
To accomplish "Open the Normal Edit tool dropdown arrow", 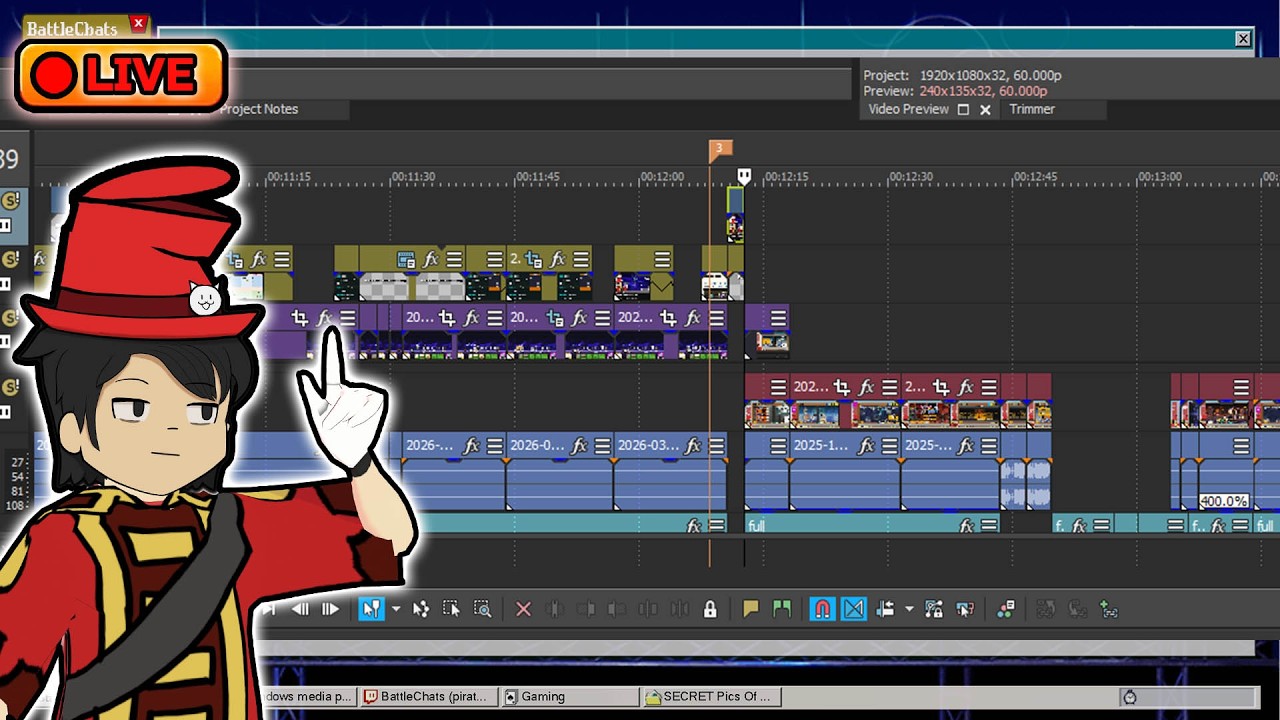I will [396, 609].
